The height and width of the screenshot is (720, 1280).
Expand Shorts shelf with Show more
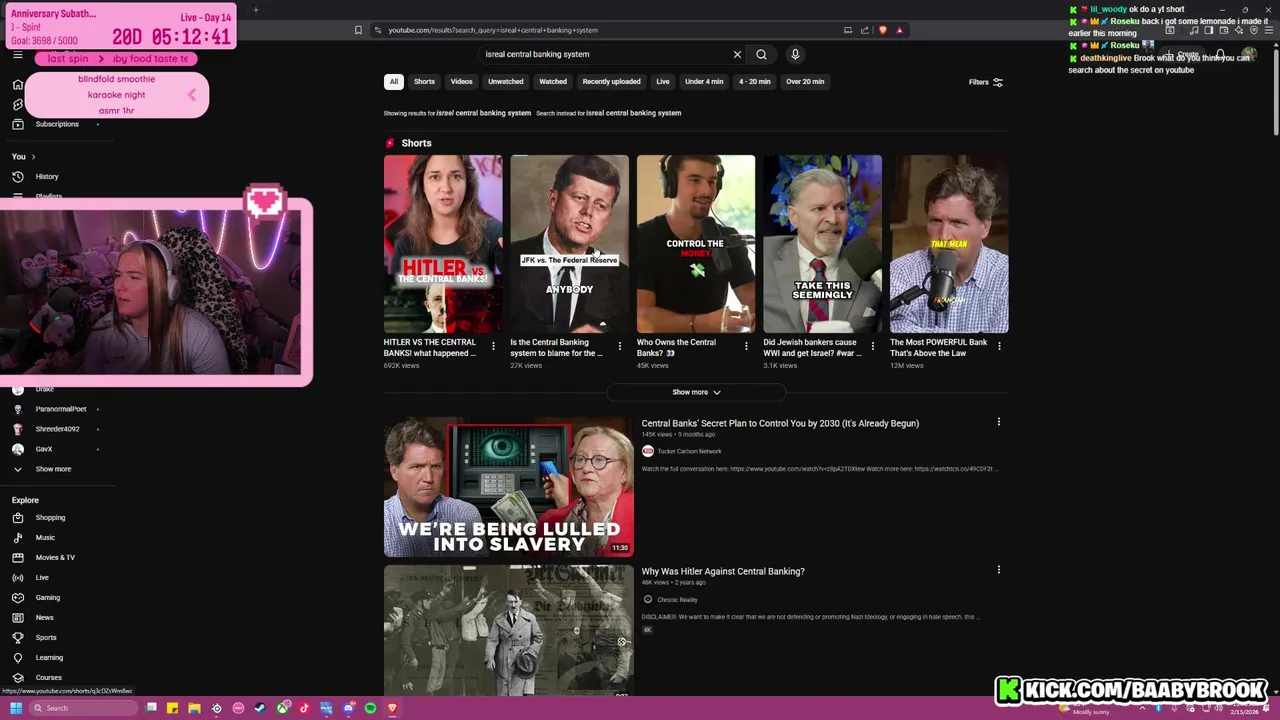click(696, 392)
